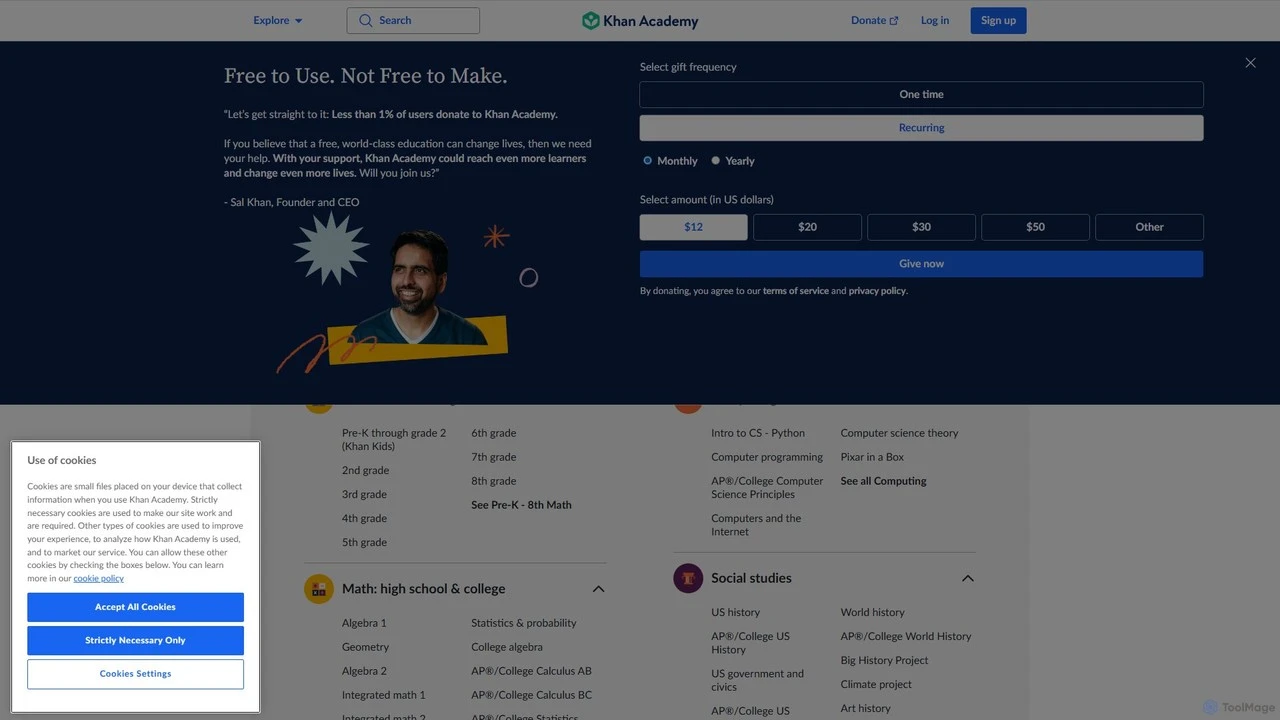Viewport: 1280px width, 720px height.
Task: Click the Sign up button
Action: coord(998,21)
